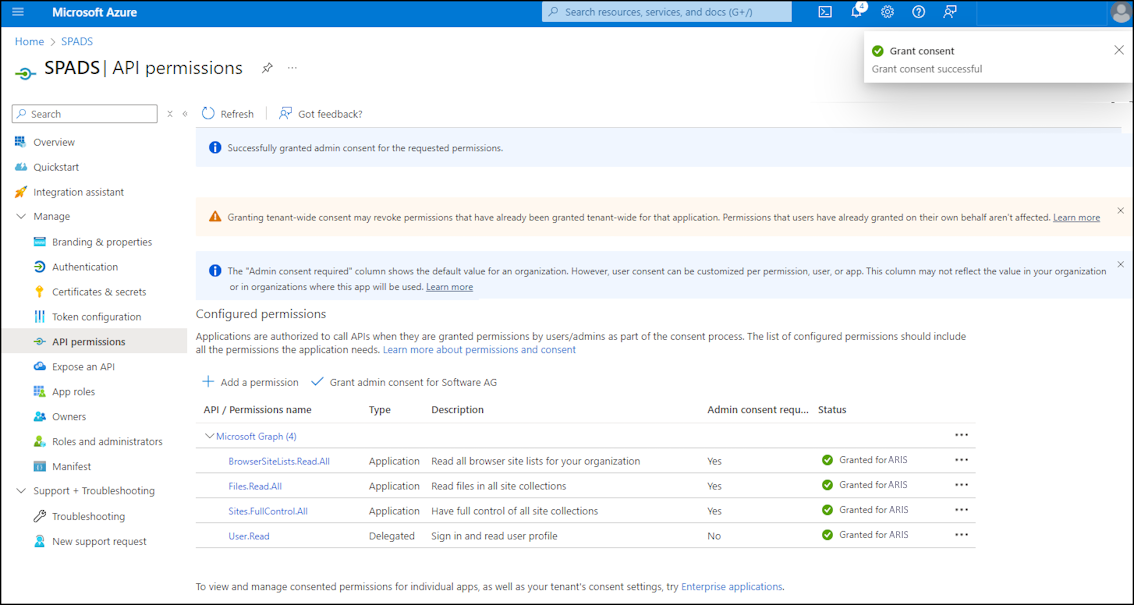Click the Delegated type cell
Viewport: 1134px width, 605px height.
391,536
